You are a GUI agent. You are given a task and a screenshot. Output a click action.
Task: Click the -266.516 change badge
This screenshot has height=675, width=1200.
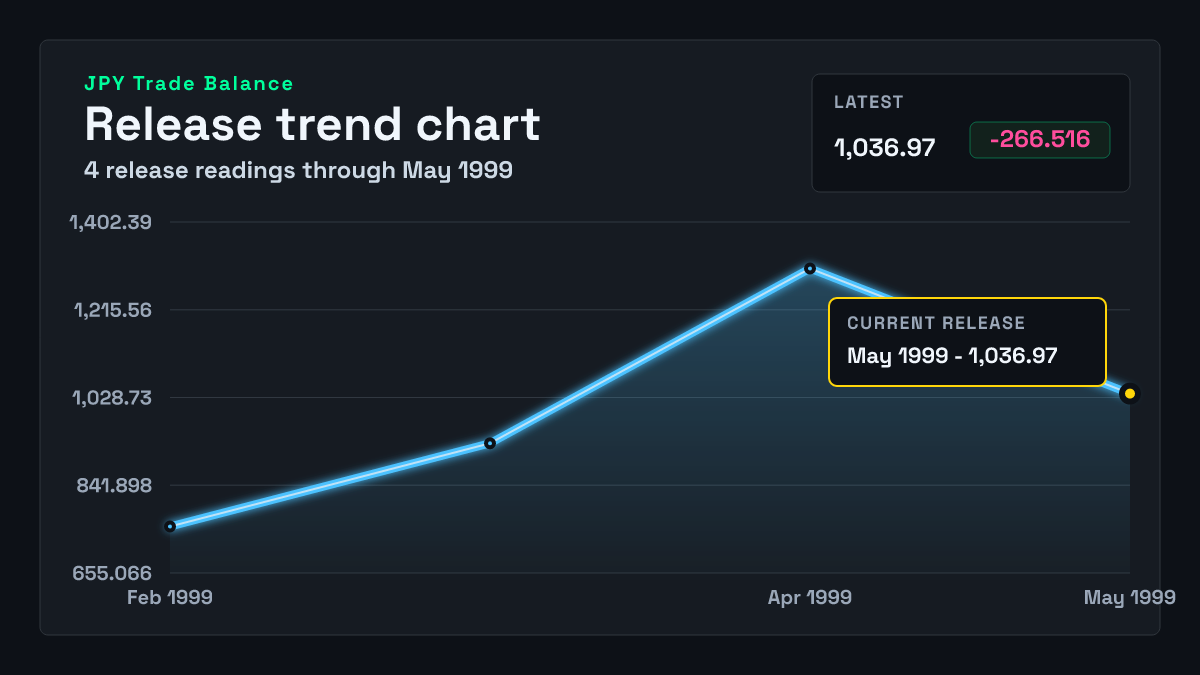(x=1040, y=140)
